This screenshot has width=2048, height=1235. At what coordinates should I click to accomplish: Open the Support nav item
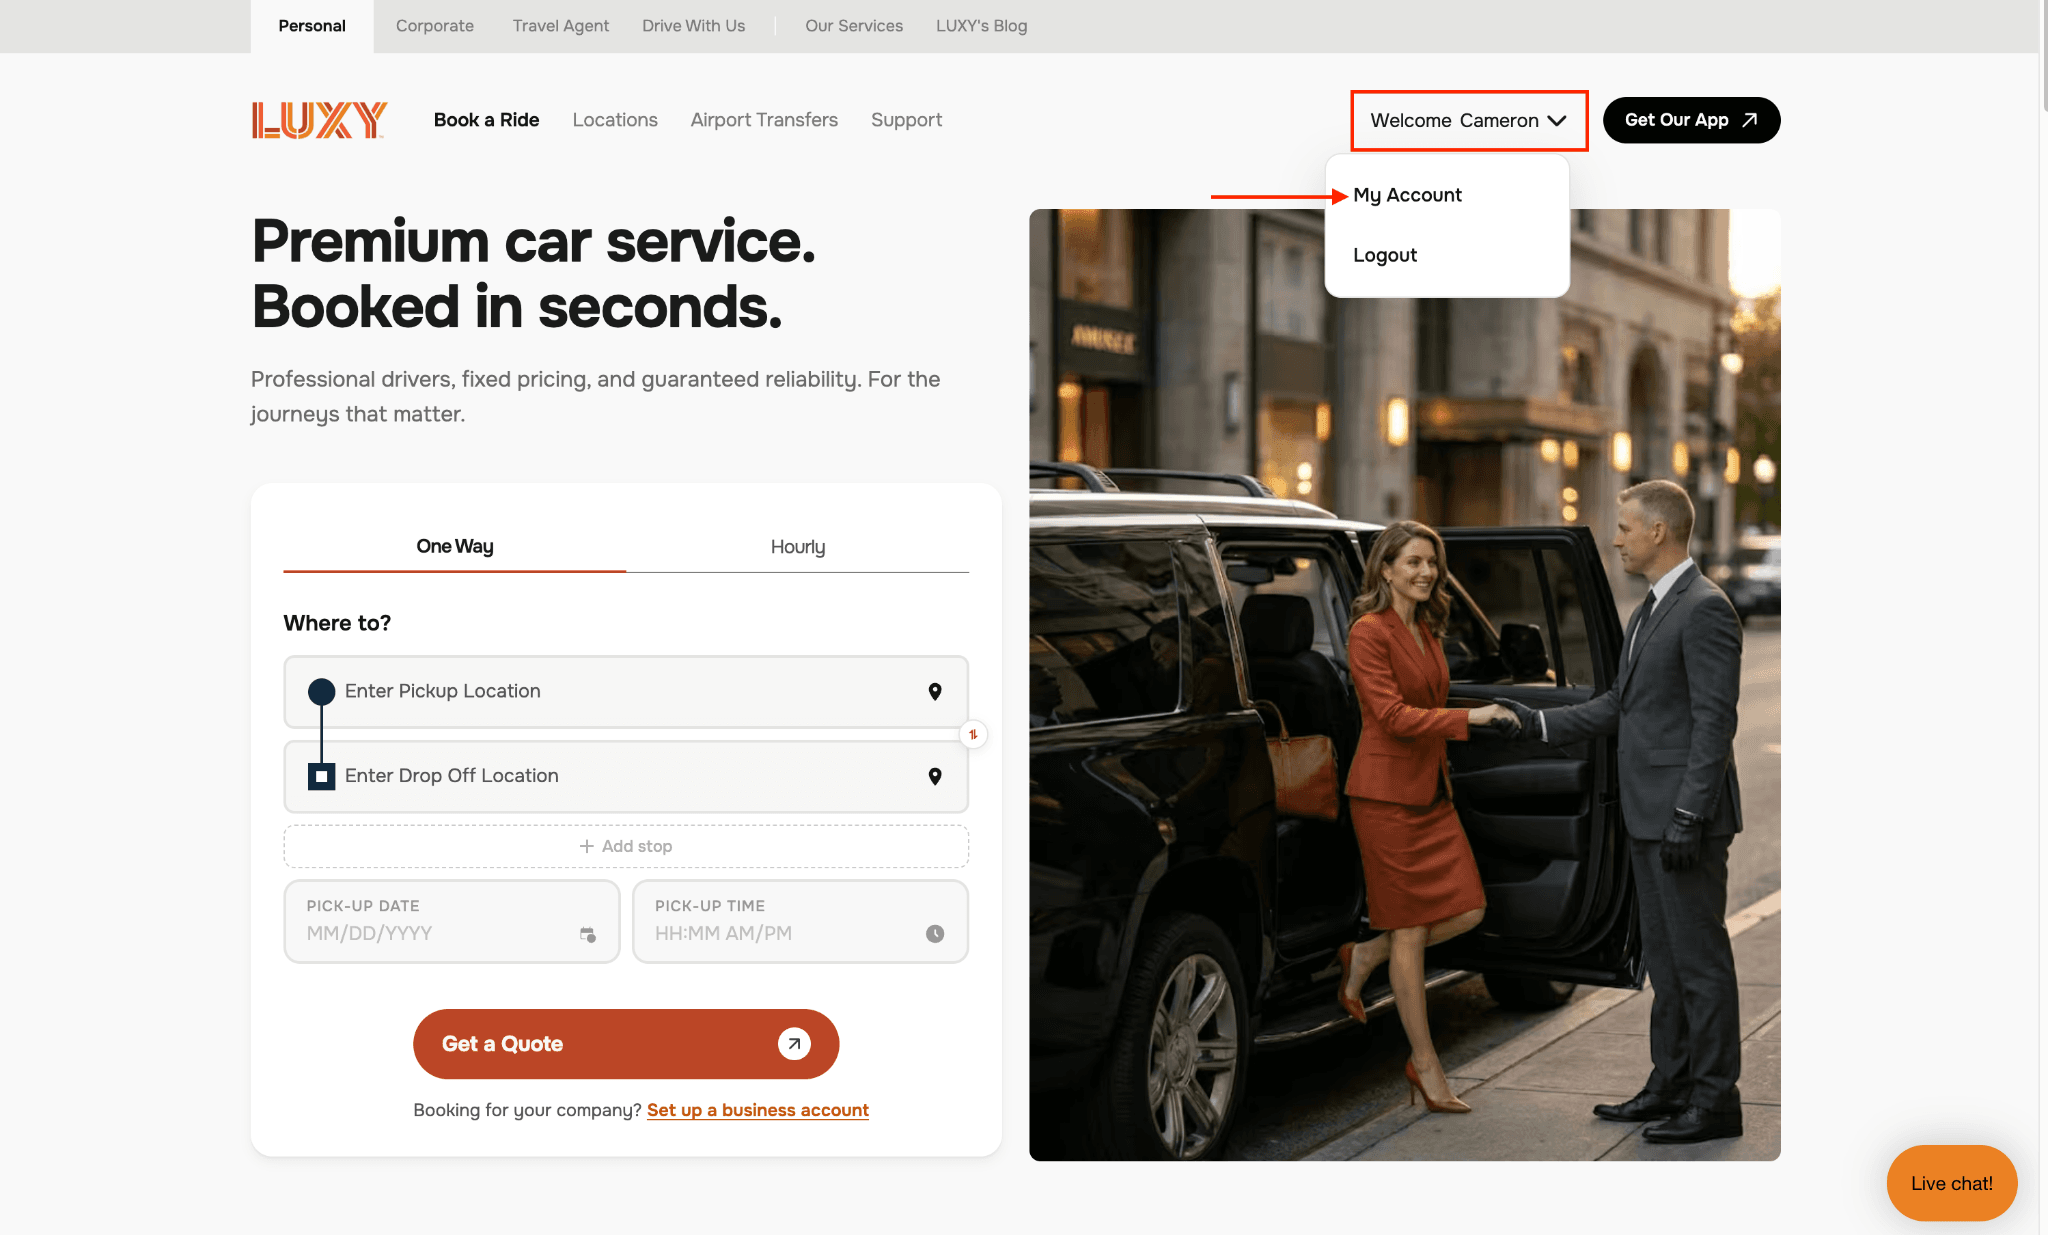tap(906, 120)
